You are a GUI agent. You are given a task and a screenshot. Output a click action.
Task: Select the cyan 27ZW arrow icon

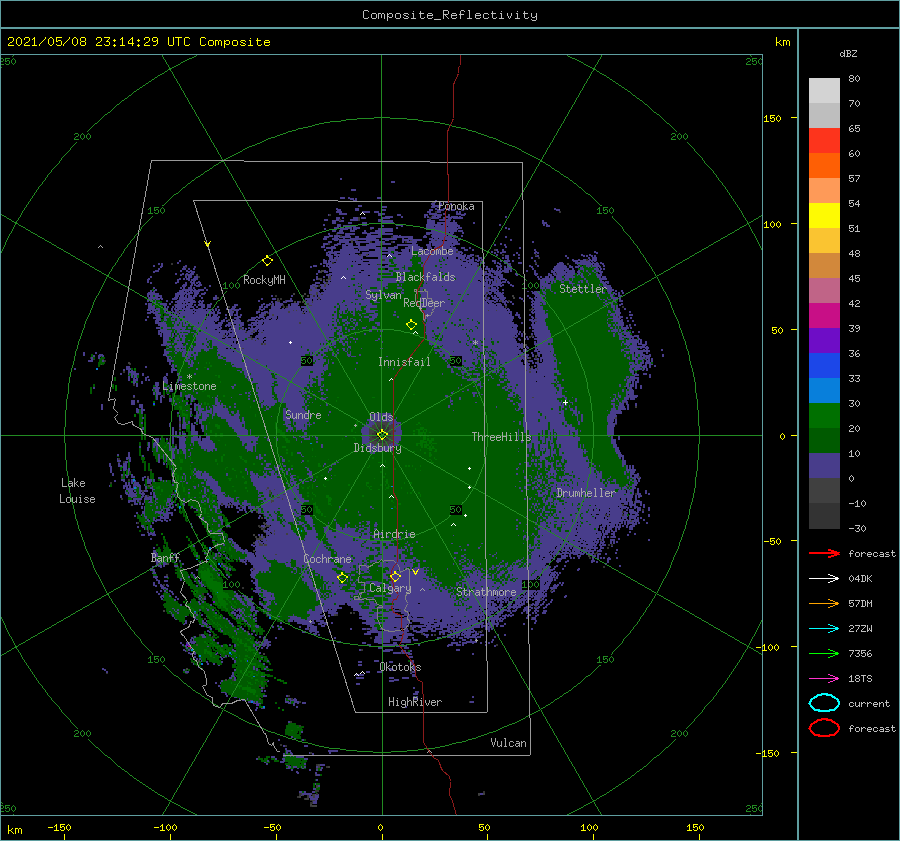(824, 629)
